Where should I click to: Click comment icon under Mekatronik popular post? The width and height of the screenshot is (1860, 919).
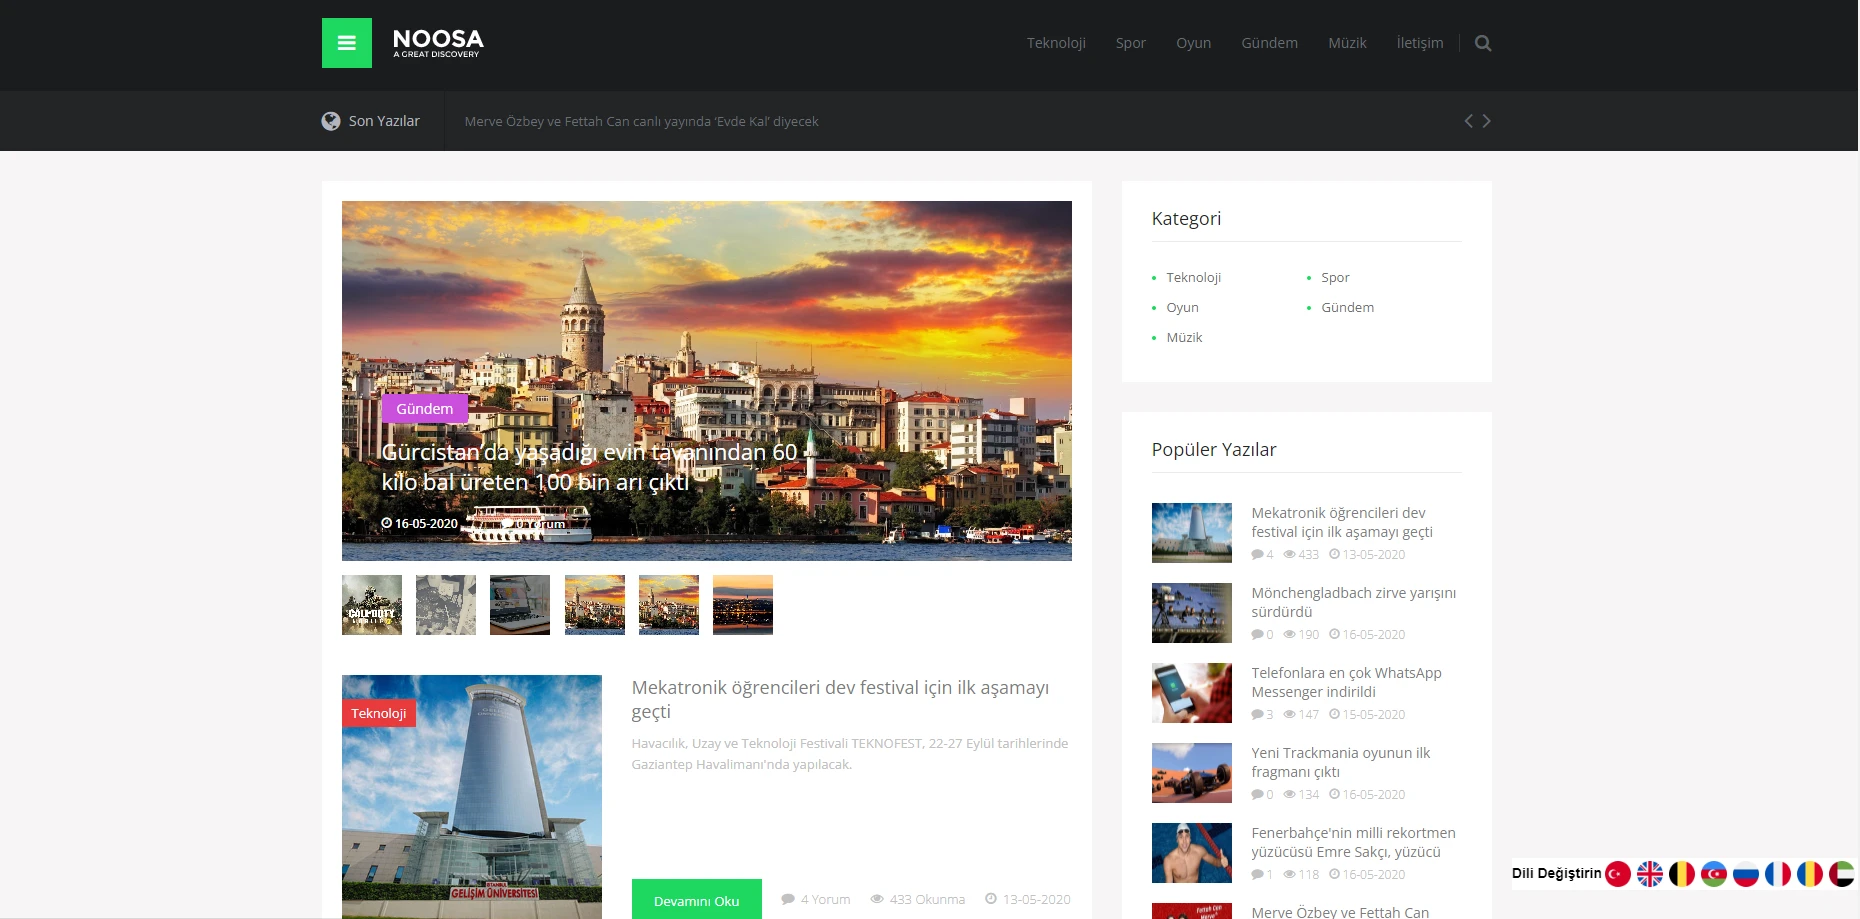point(1257,554)
